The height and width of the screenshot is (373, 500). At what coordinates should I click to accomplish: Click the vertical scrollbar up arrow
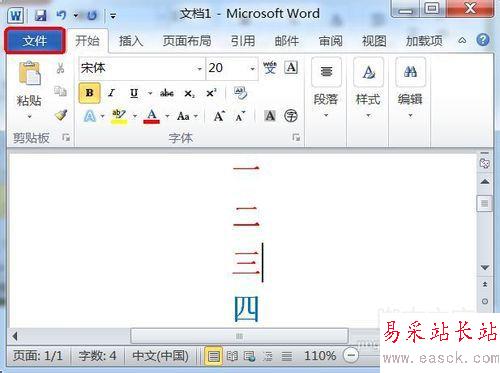[485, 182]
